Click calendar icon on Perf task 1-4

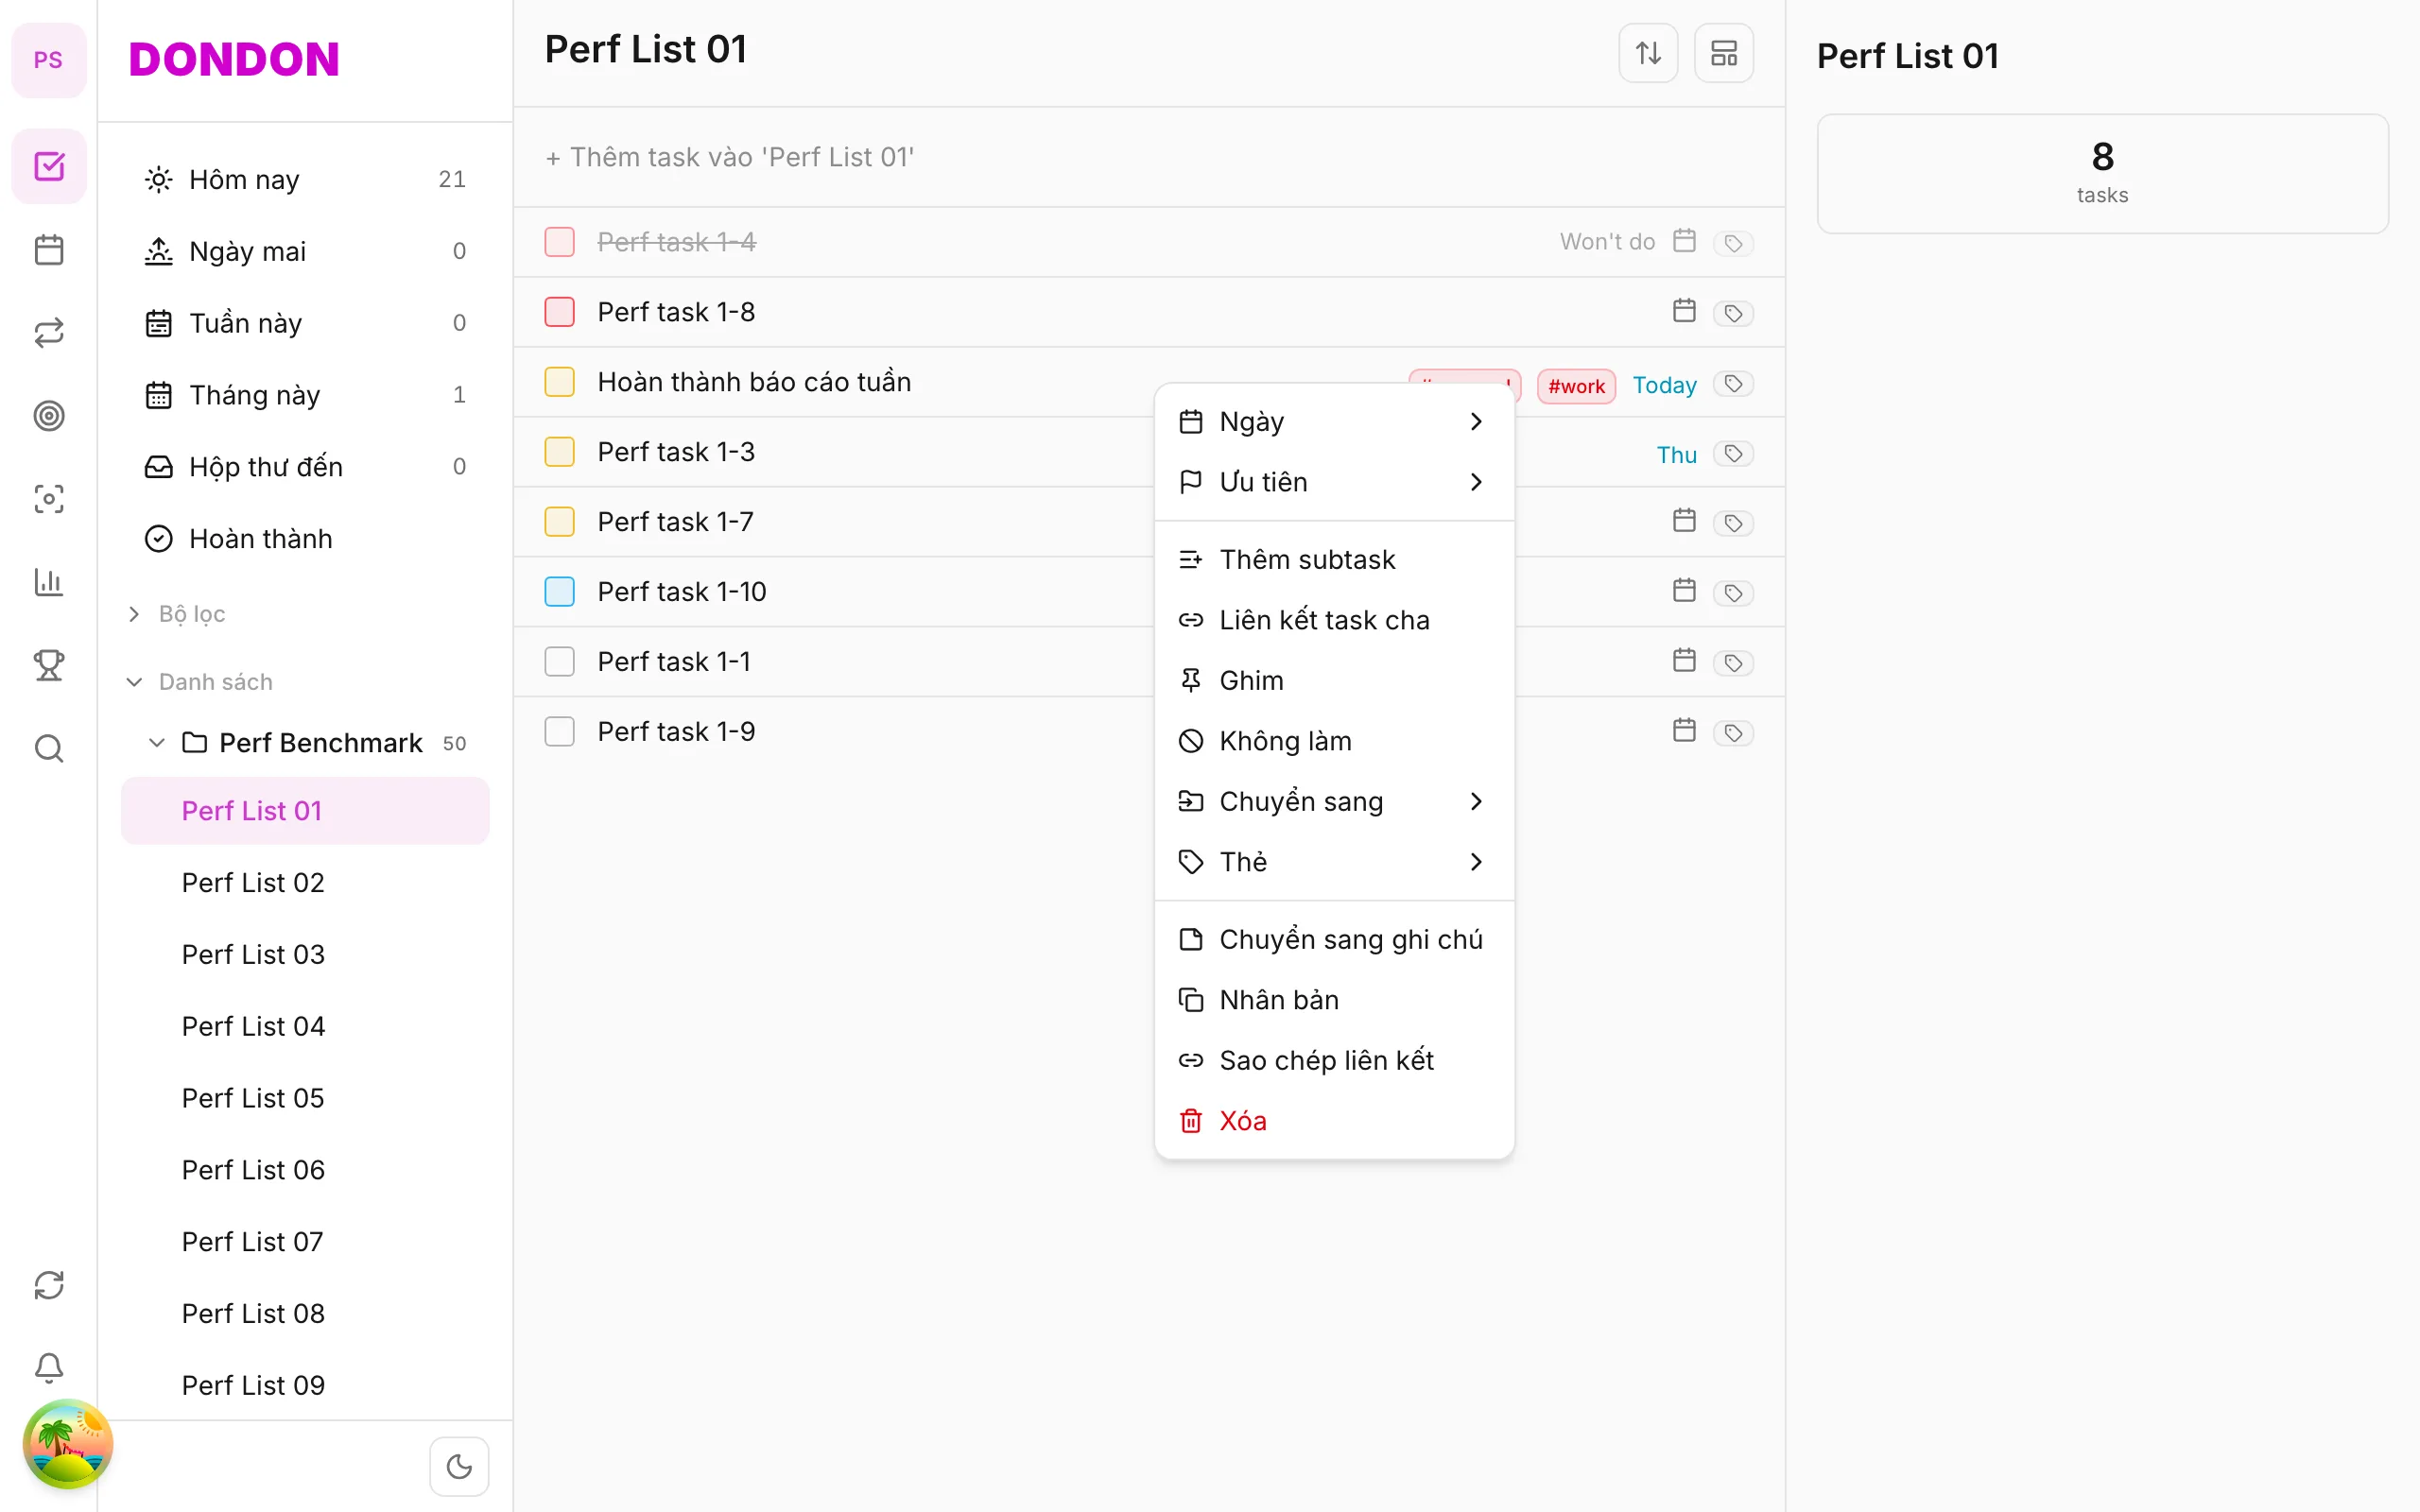pos(1684,241)
